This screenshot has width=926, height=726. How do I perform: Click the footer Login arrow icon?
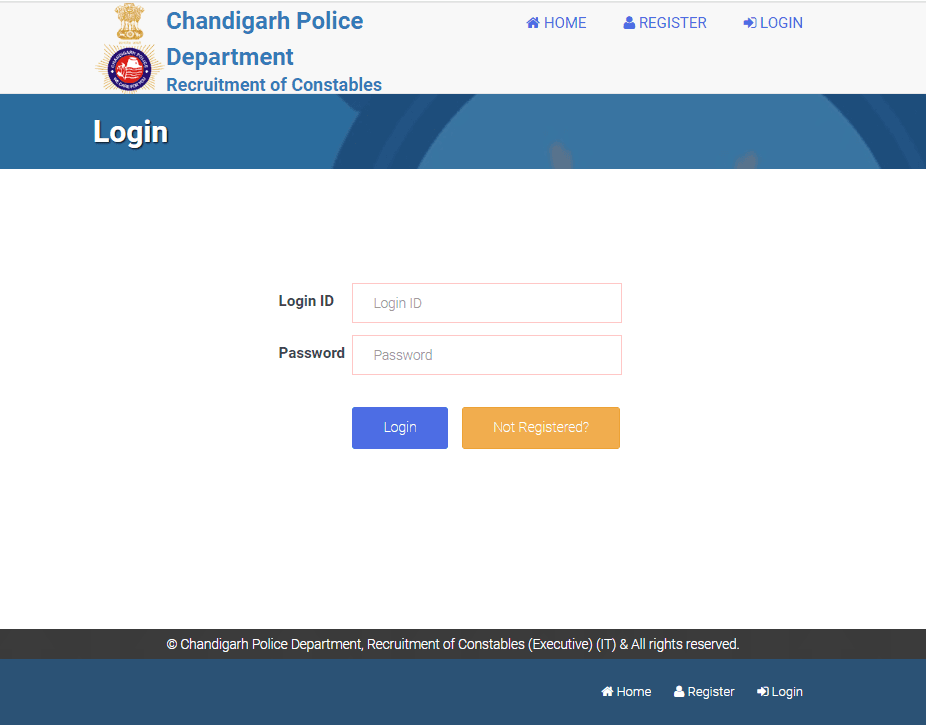pos(763,691)
